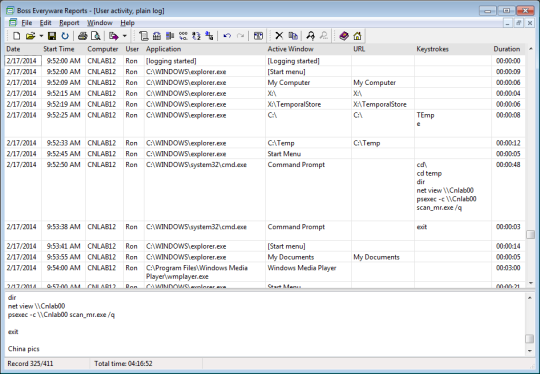Viewport: 540px width, 374px height.
Task: Click the open folder icon in the toolbar
Action: click(31, 36)
